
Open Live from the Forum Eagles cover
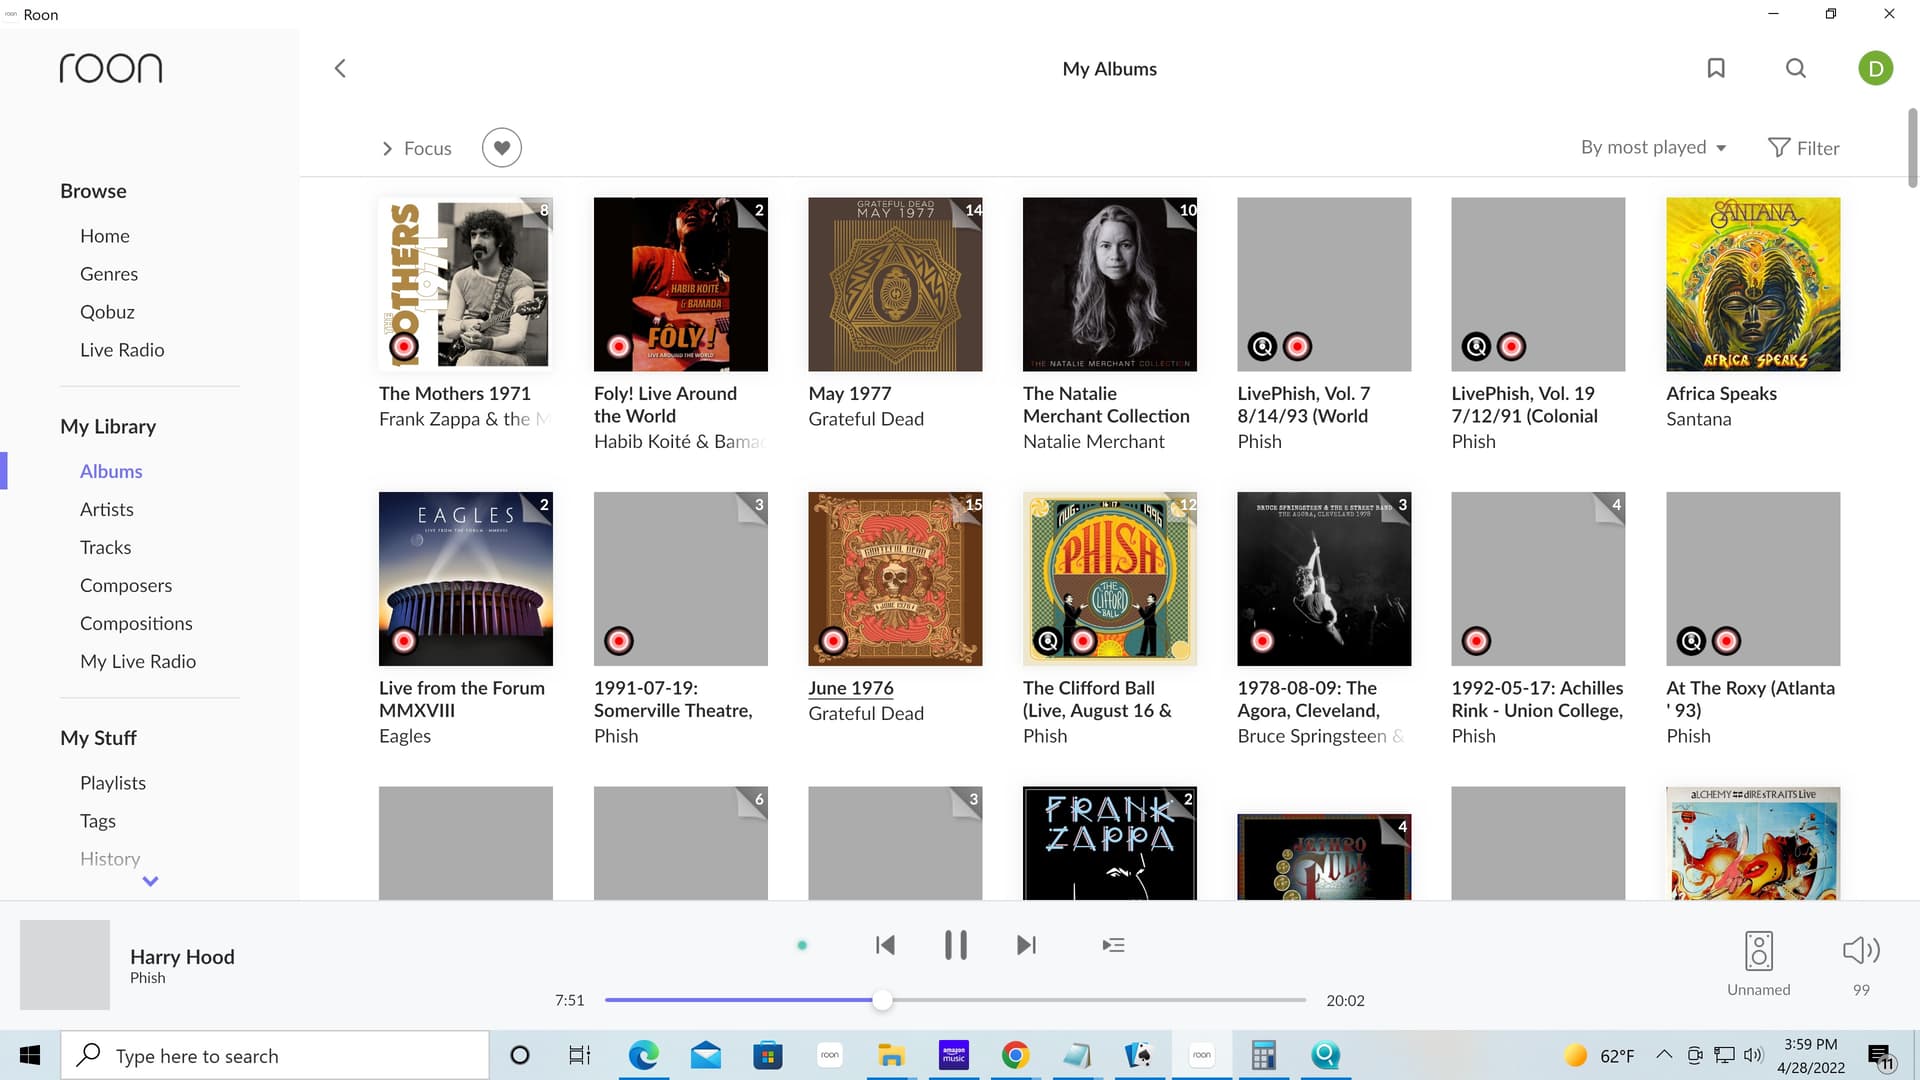(466, 579)
